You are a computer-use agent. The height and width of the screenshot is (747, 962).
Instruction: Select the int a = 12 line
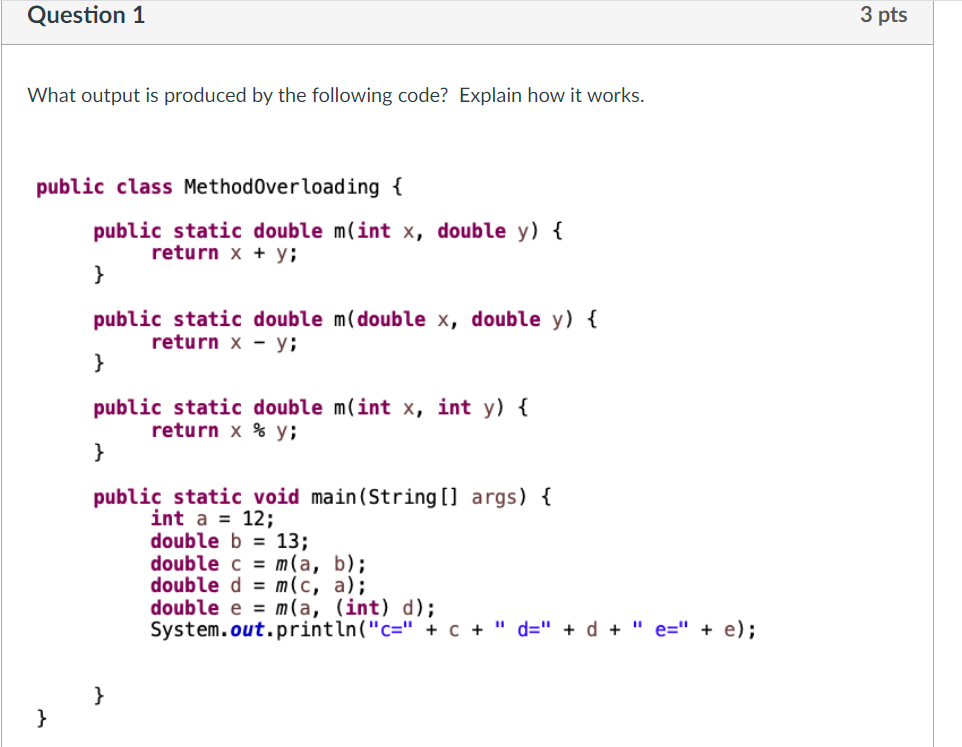tap(212, 518)
